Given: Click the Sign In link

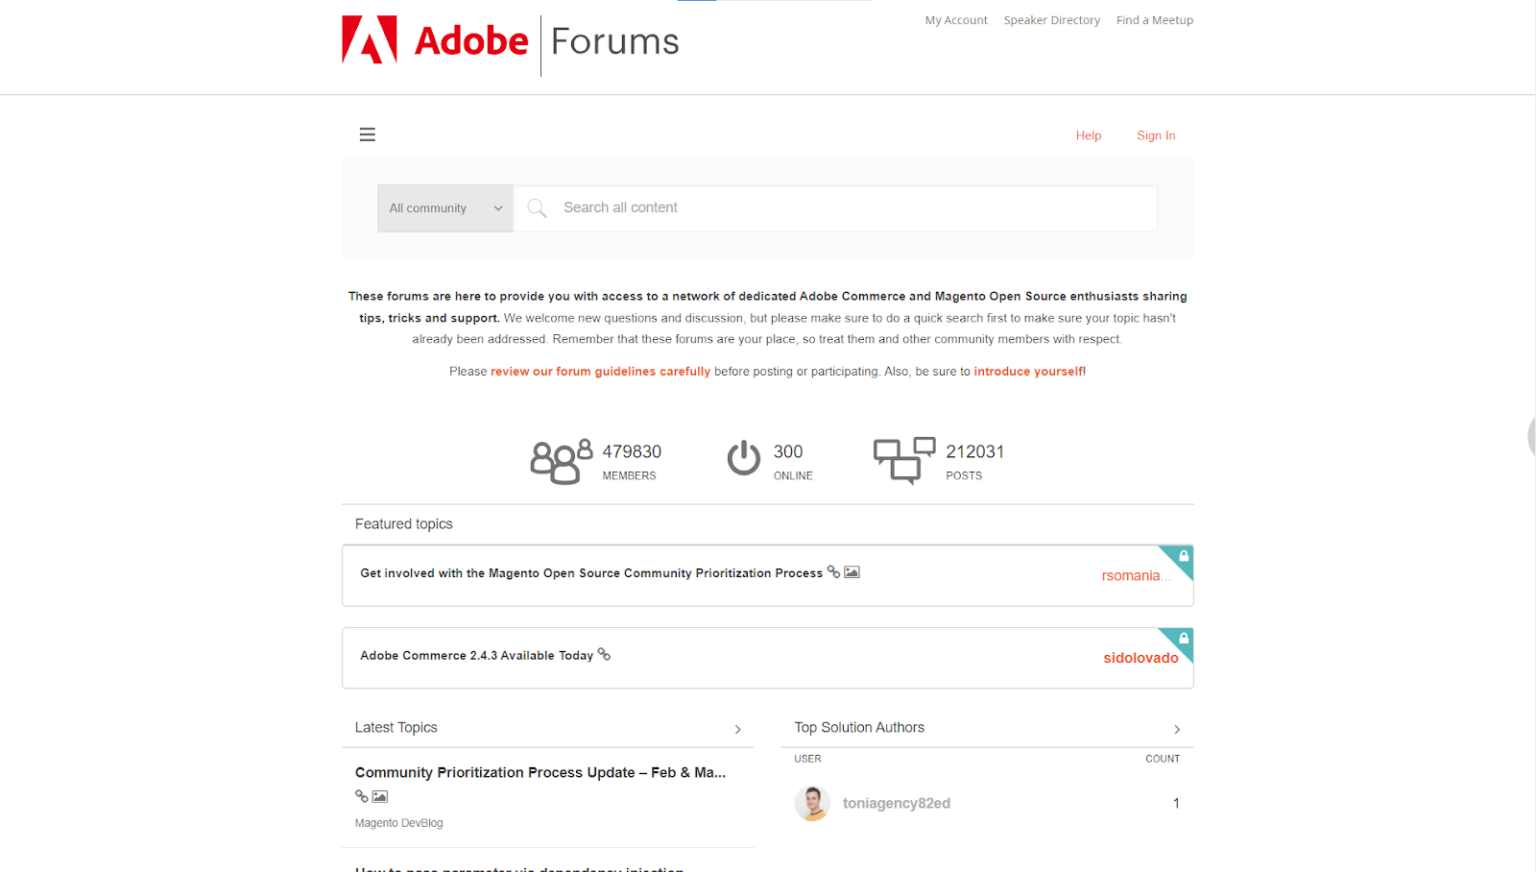Looking at the screenshot, I should [1155, 136].
